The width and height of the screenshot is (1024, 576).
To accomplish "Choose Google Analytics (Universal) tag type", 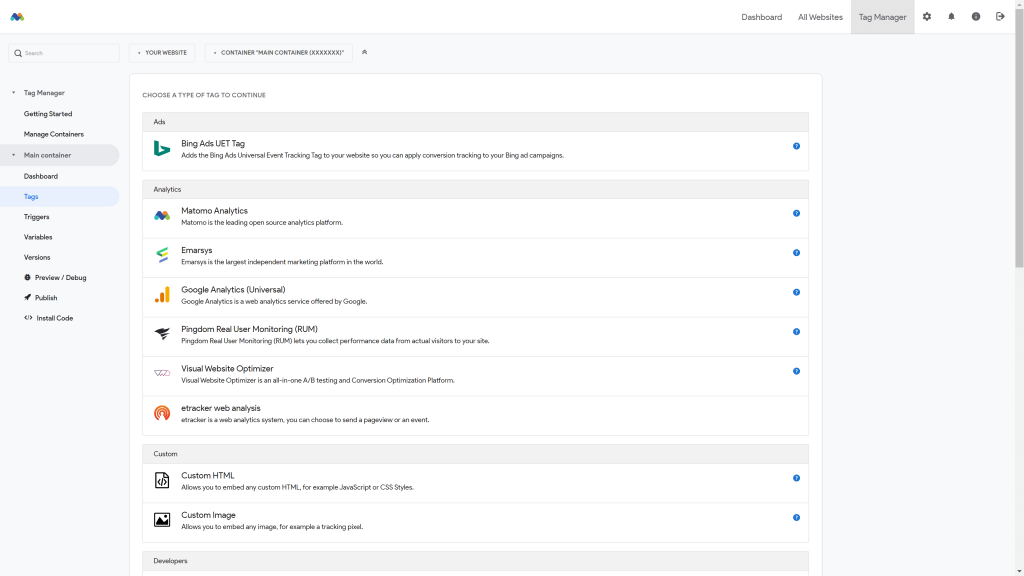I will pos(475,297).
